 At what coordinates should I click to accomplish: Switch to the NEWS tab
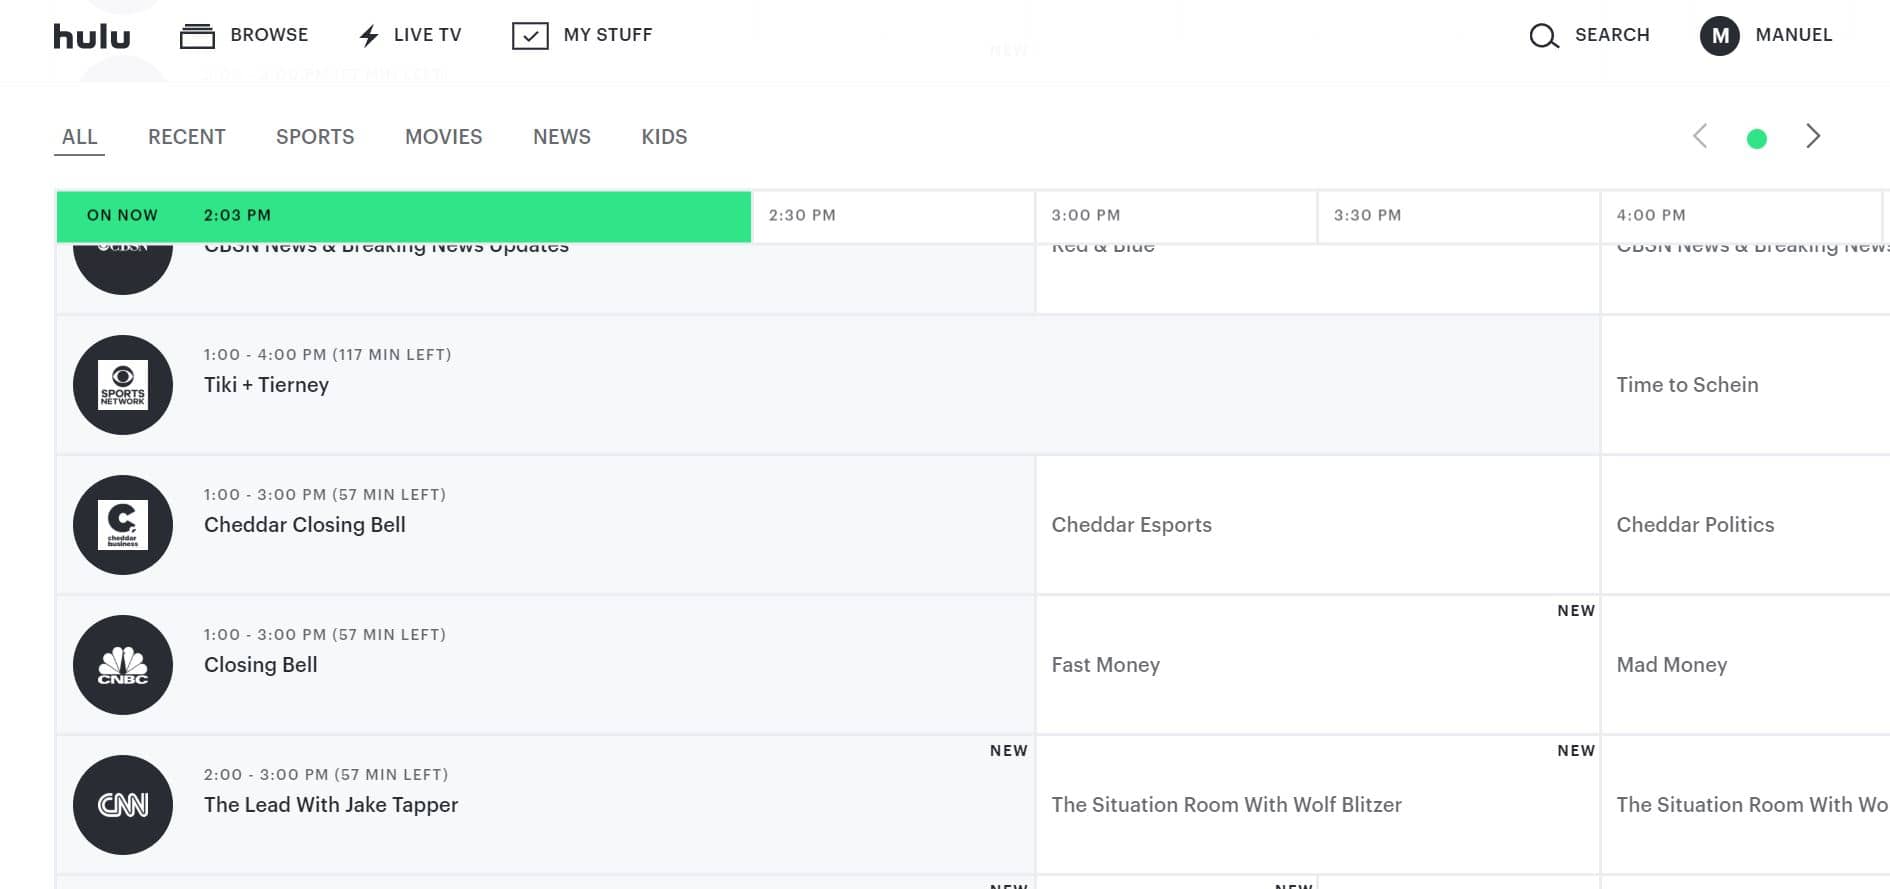pos(562,137)
